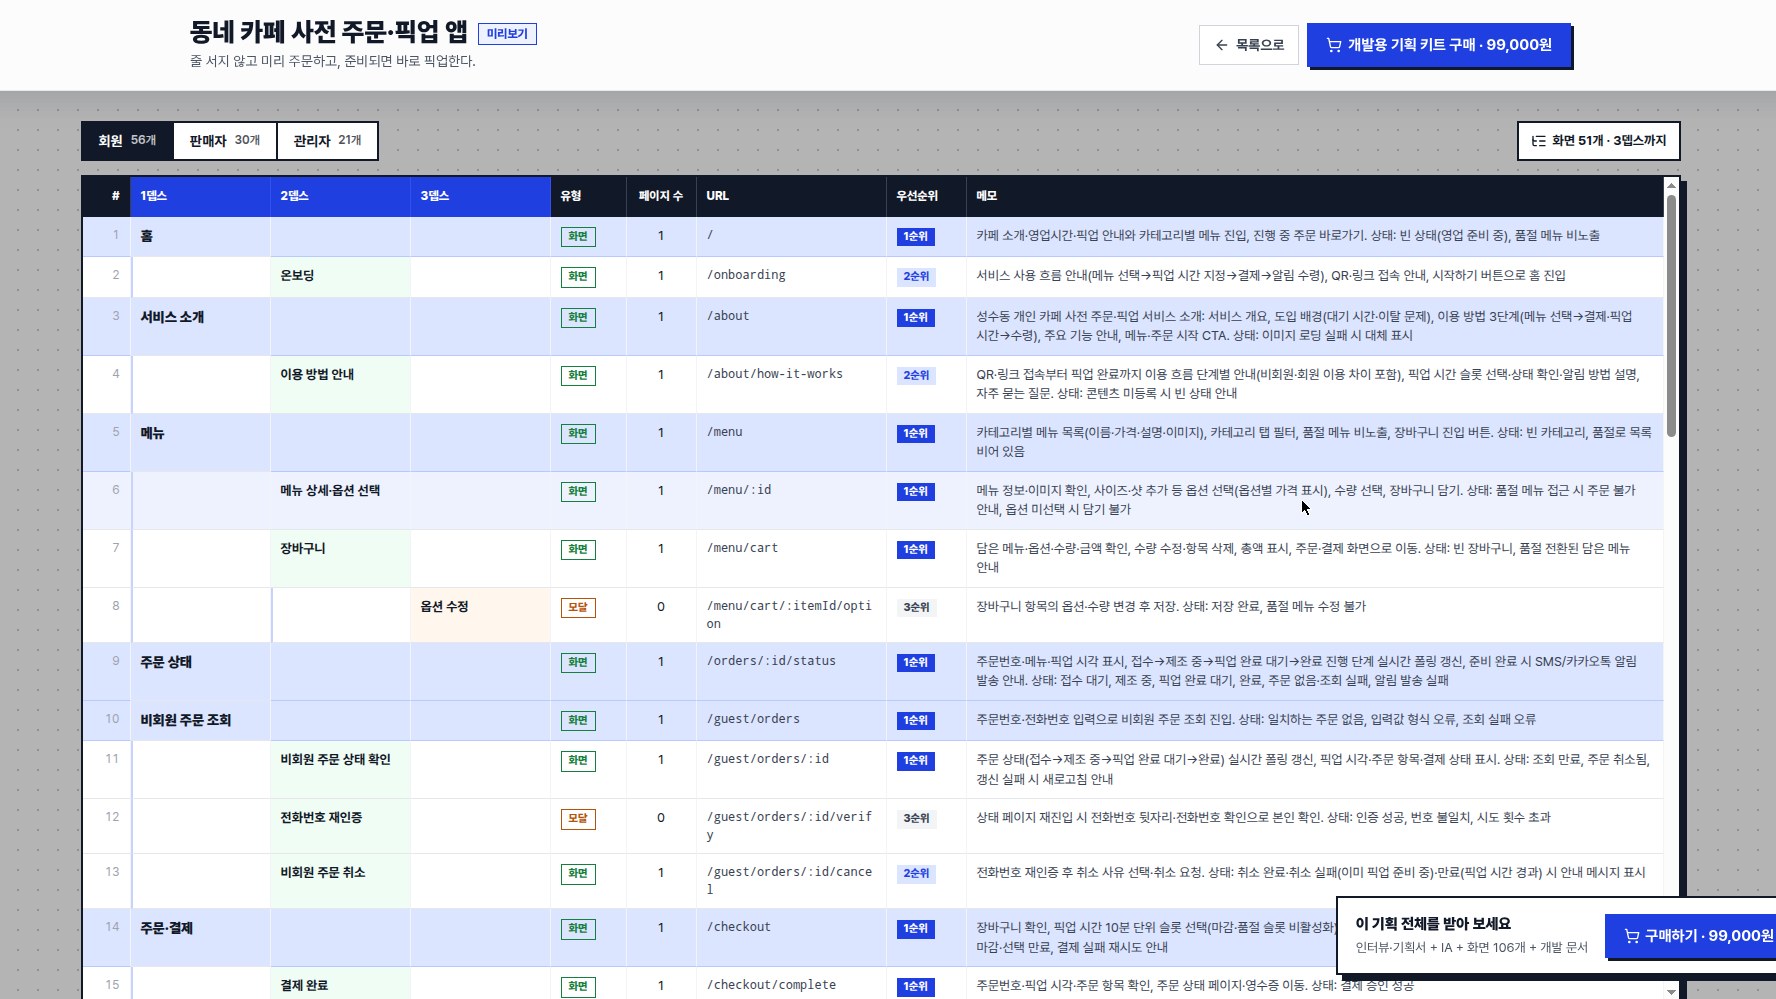Switch to the 회원 56개 tab
The width and height of the screenshot is (1776, 999).
coord(127,141)
